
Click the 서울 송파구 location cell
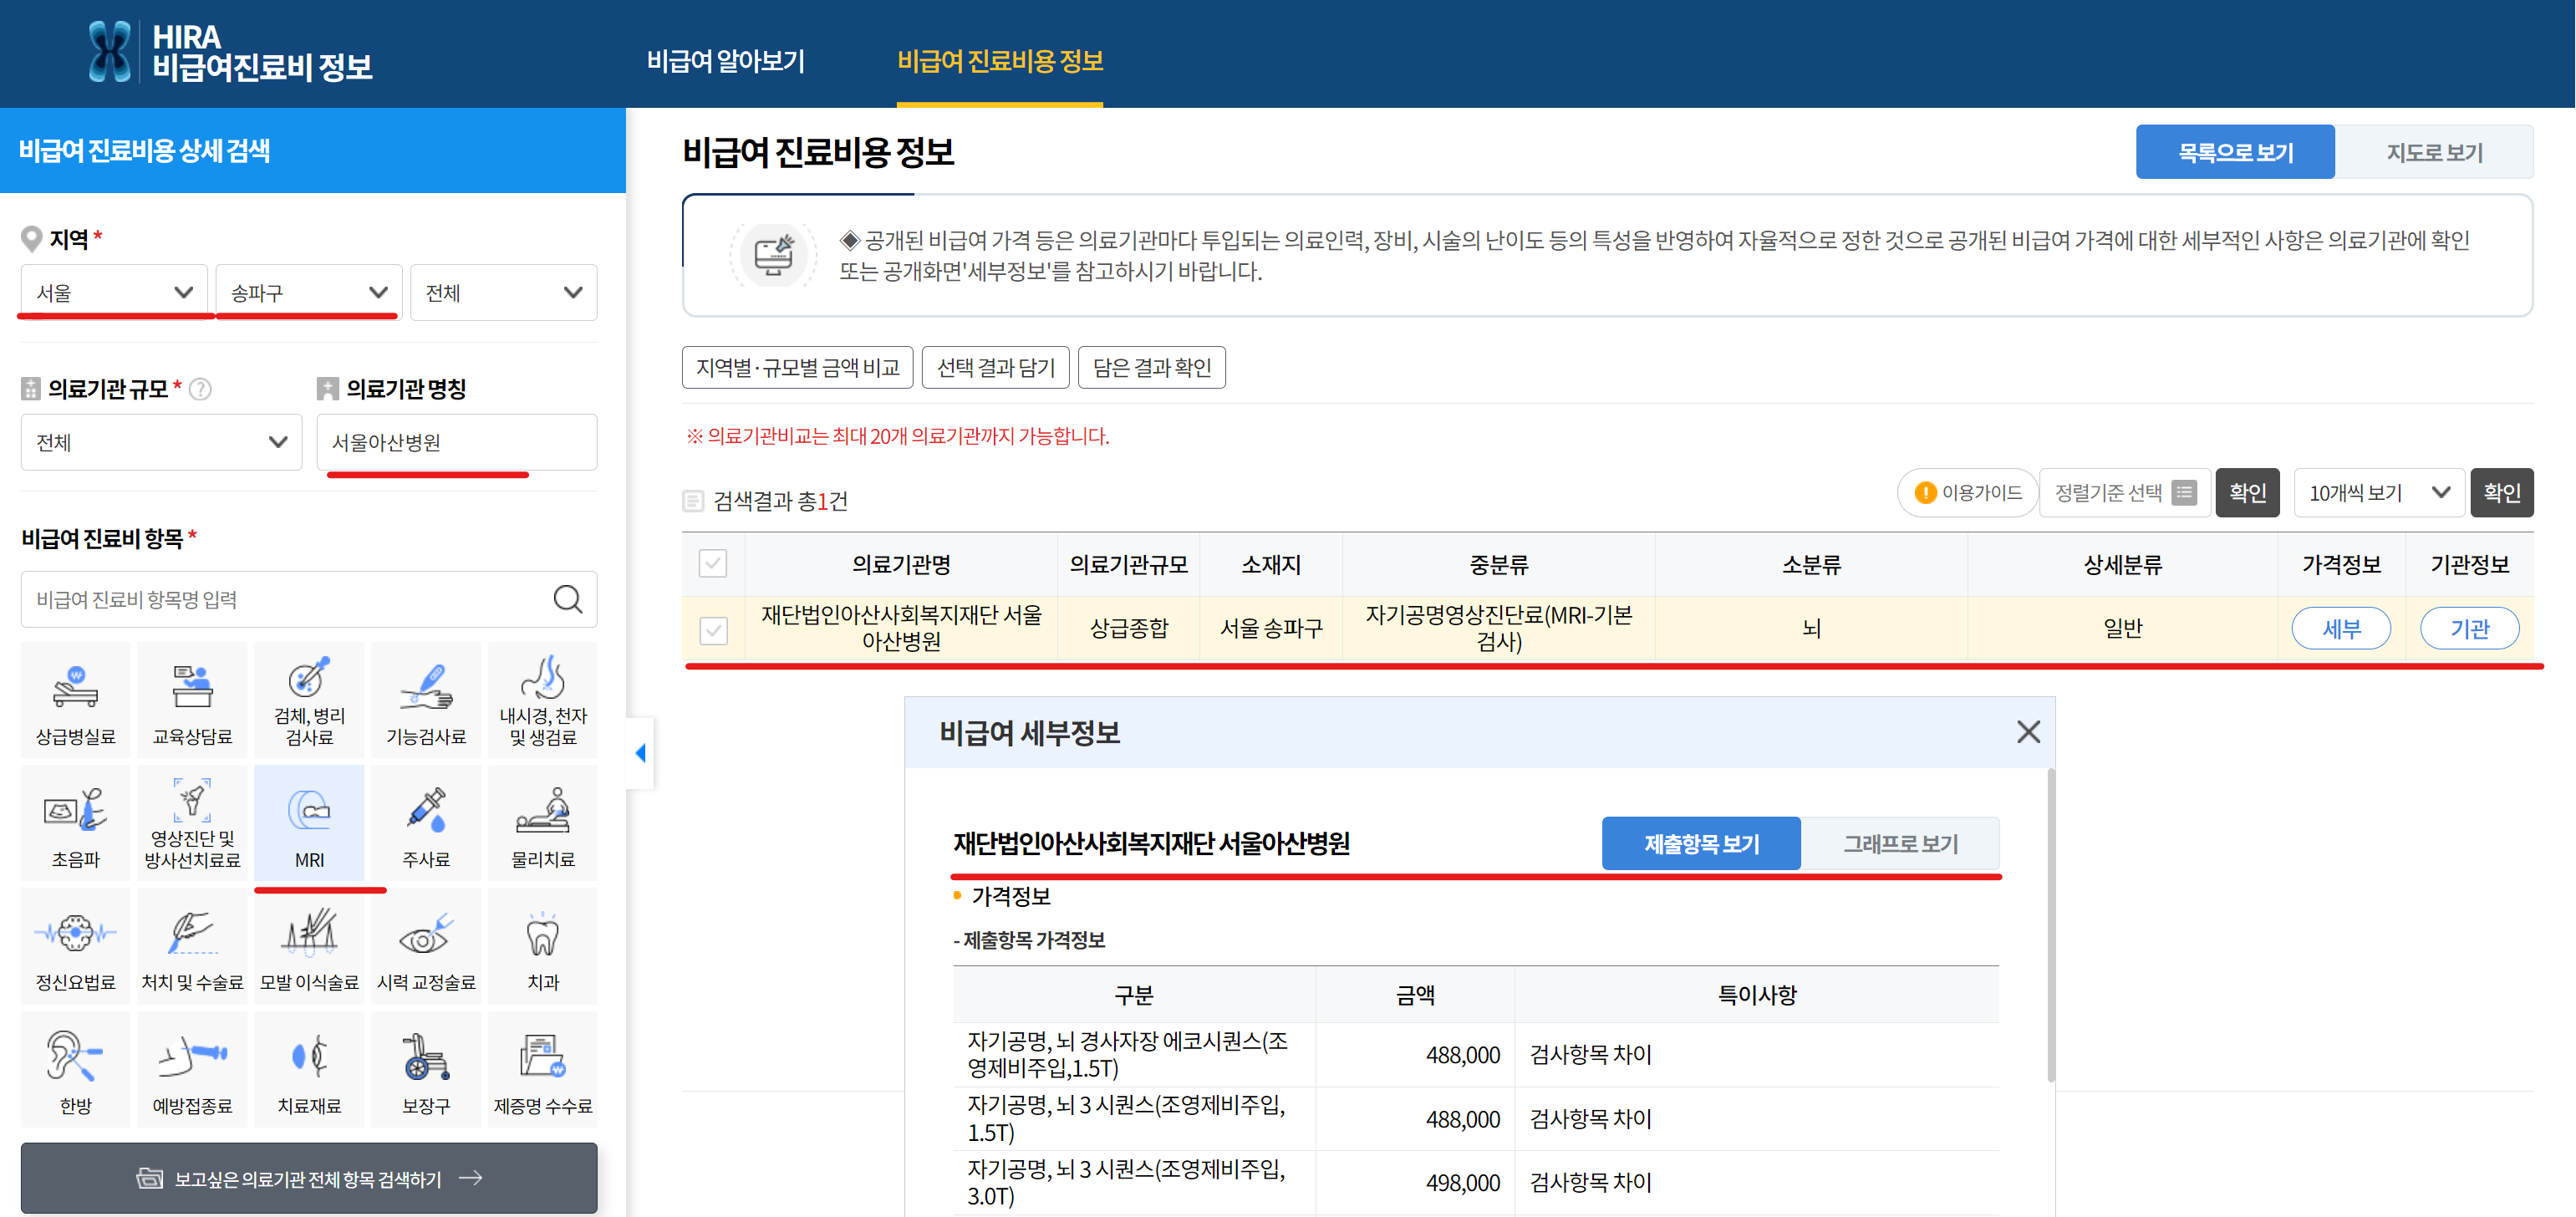coord(1271,628)
